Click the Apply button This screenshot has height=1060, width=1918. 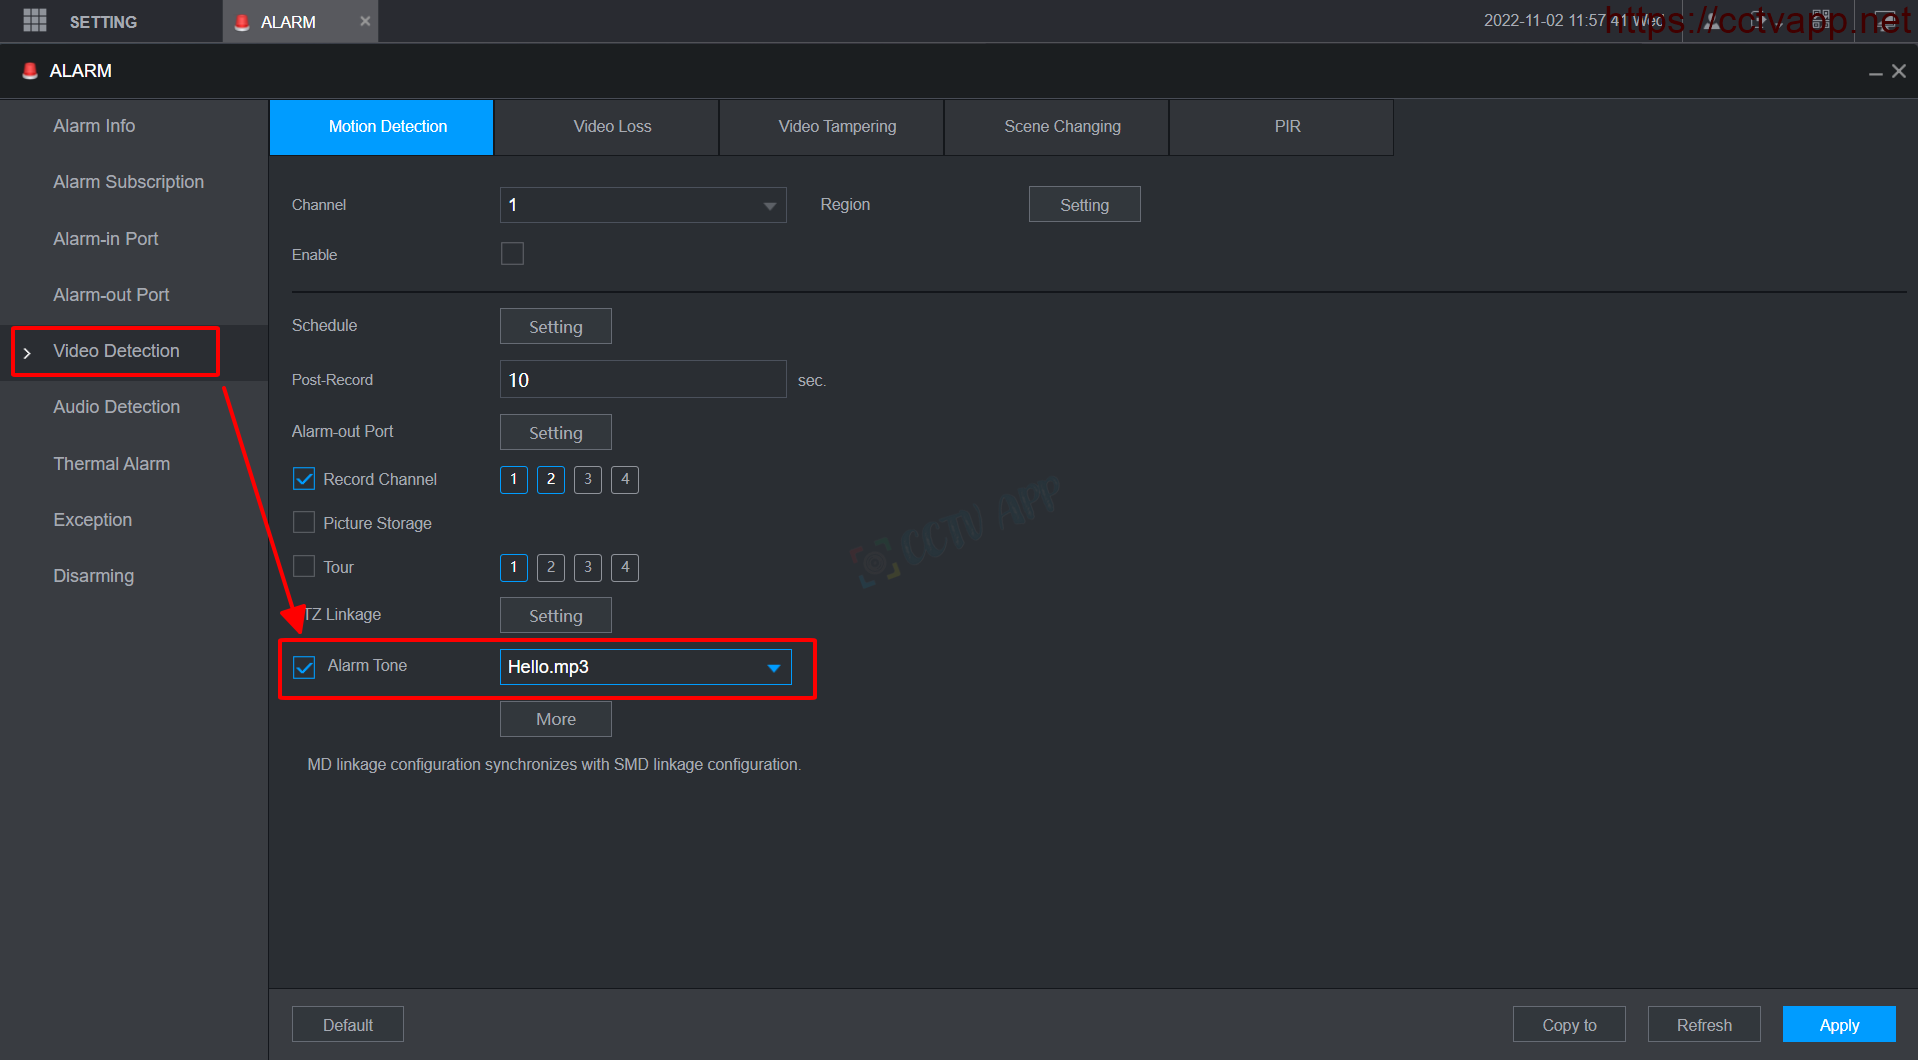[1838, 1025]
